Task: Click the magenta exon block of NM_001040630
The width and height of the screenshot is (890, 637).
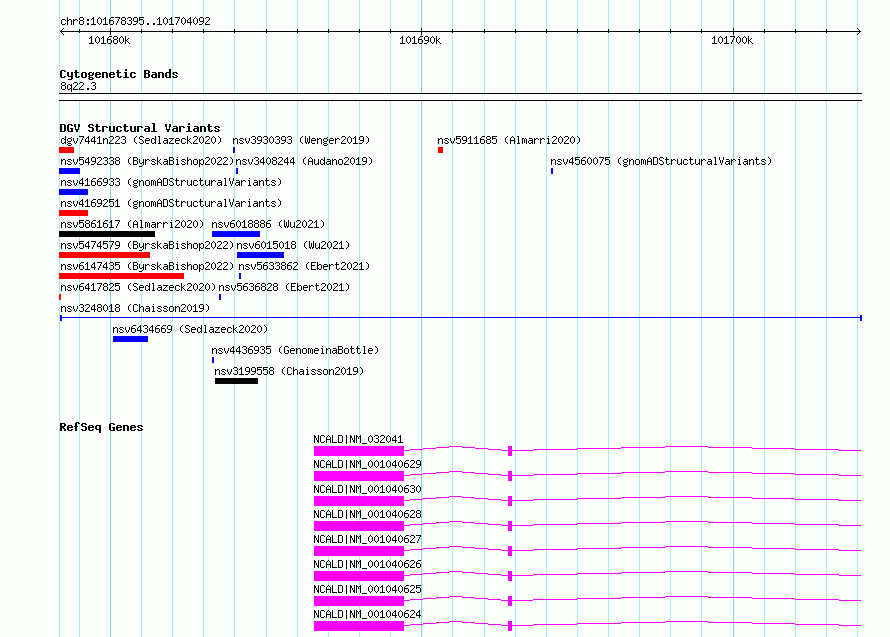Action: 359,501
